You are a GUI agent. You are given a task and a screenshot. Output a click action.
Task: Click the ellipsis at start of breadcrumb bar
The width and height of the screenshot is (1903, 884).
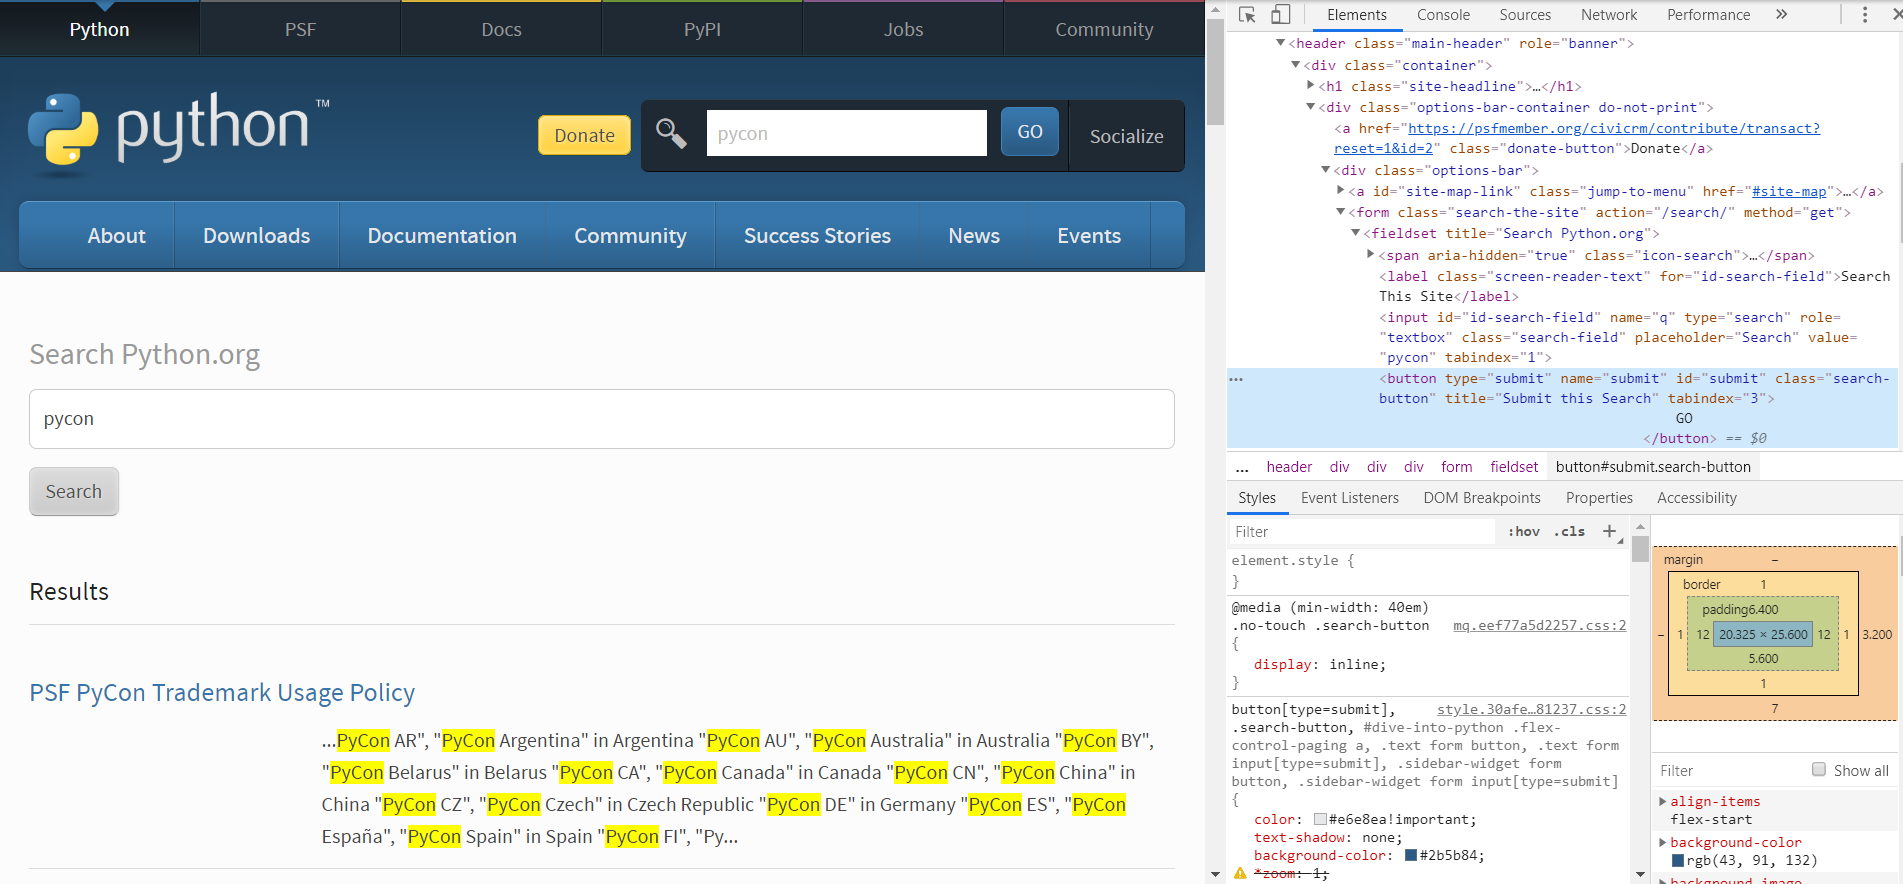point(1242,467)
